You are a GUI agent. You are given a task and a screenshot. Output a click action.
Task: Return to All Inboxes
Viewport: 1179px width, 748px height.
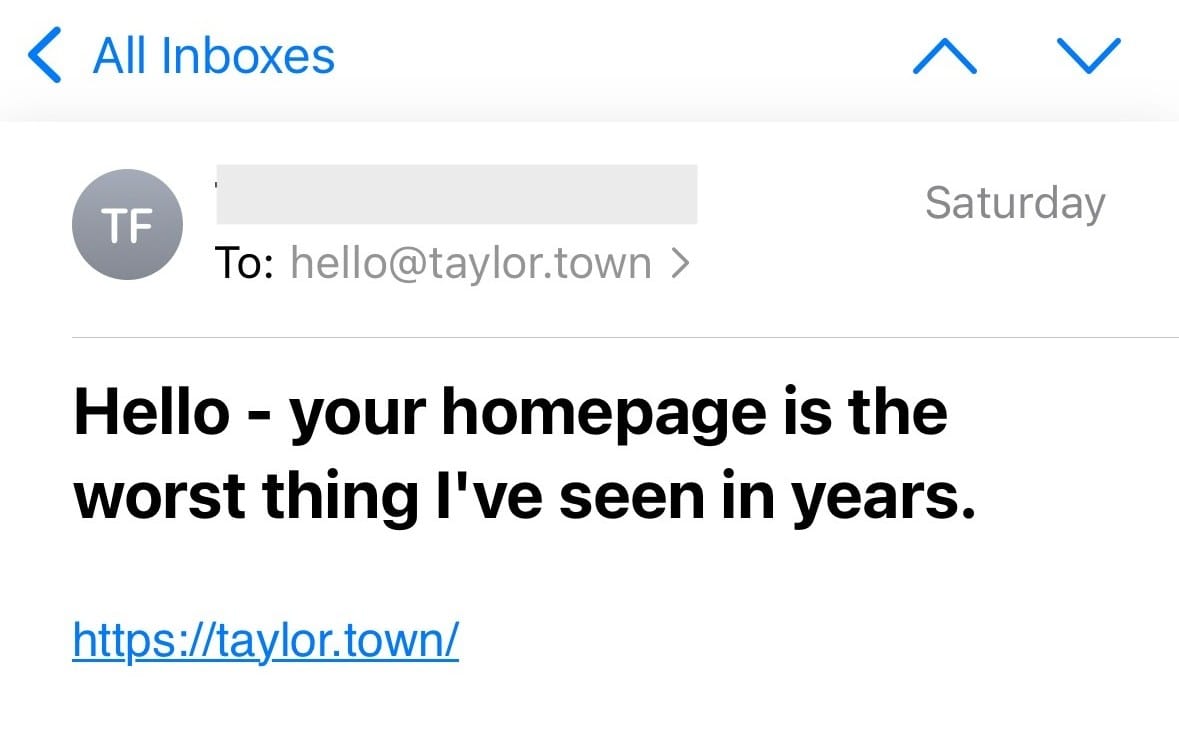coord(213,56)
